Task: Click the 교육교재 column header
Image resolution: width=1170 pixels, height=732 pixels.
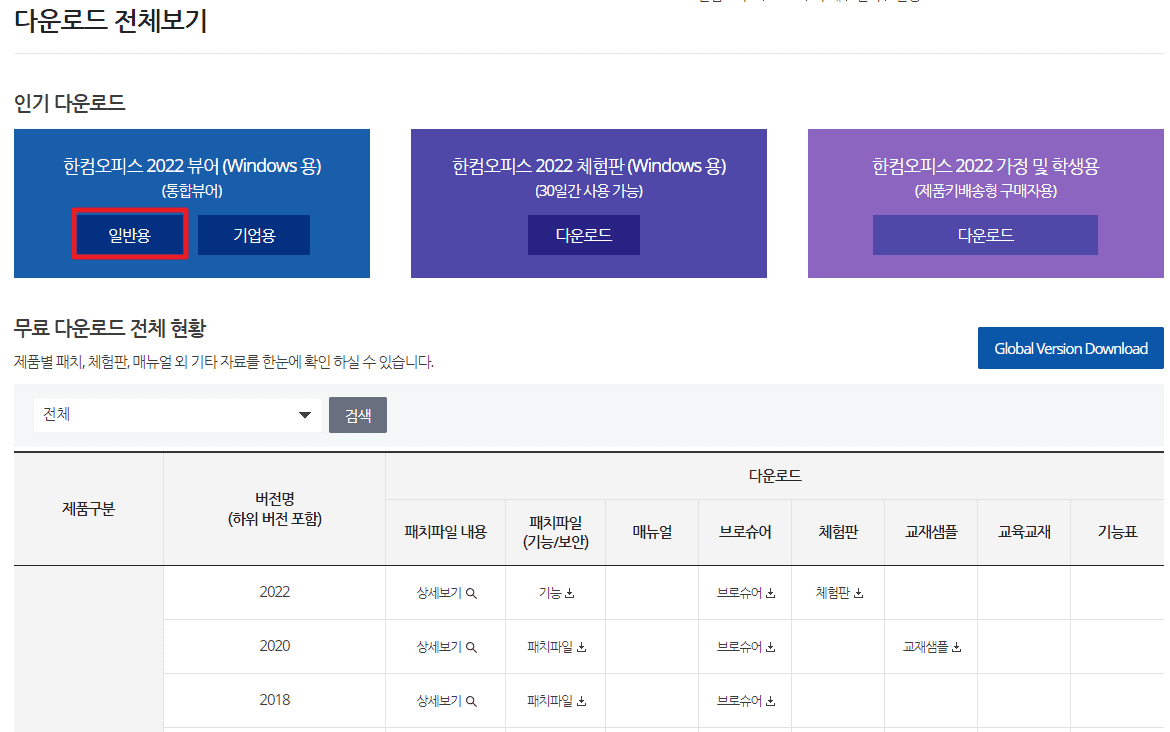Action: point(1024,532)
